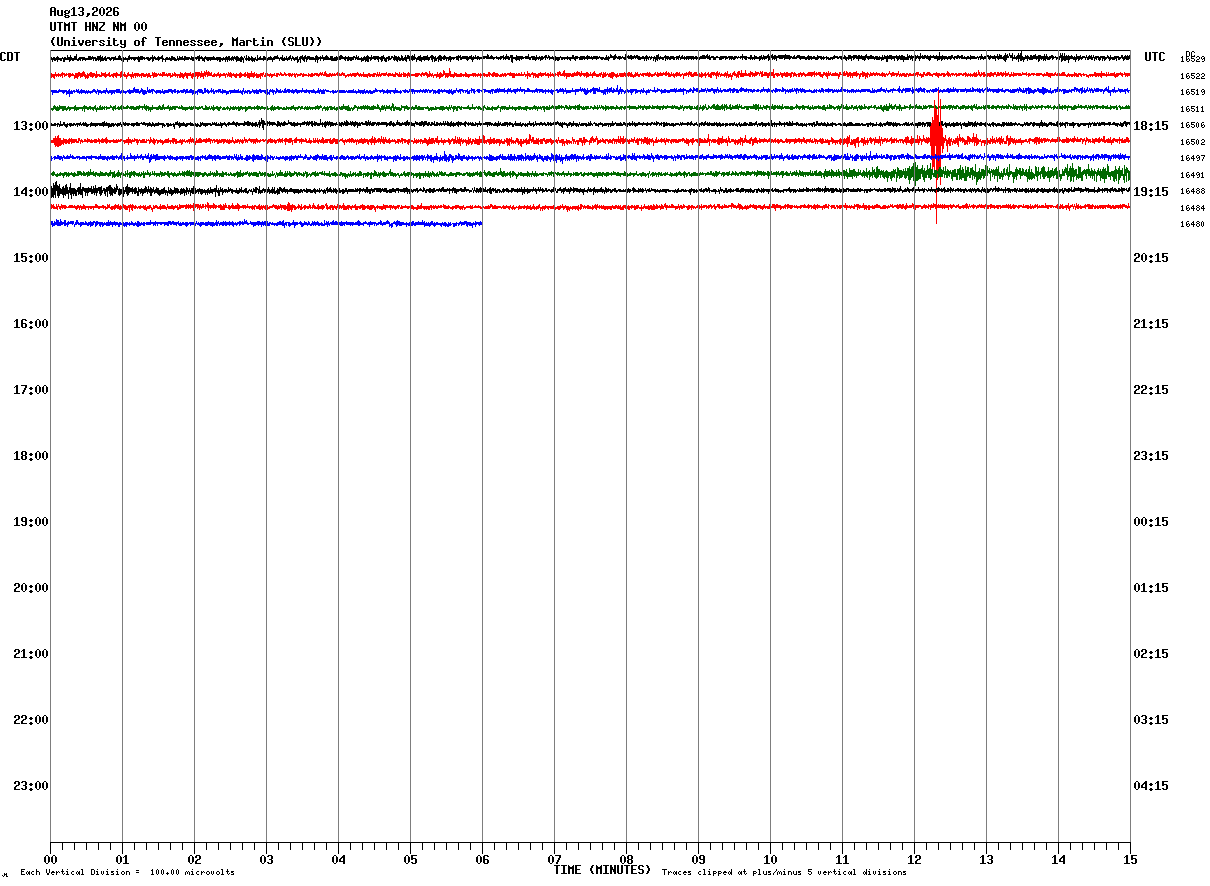
Task: Click the 09 minute tick label
Action: tap(698, 859)
